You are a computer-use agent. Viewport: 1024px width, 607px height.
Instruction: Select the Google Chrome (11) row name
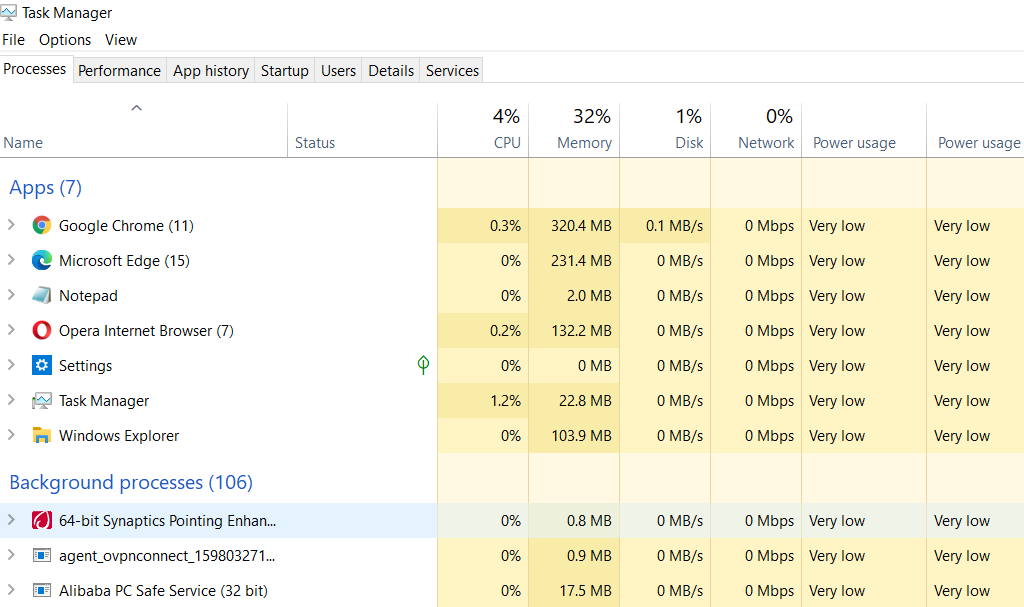[x=127, y=225]
